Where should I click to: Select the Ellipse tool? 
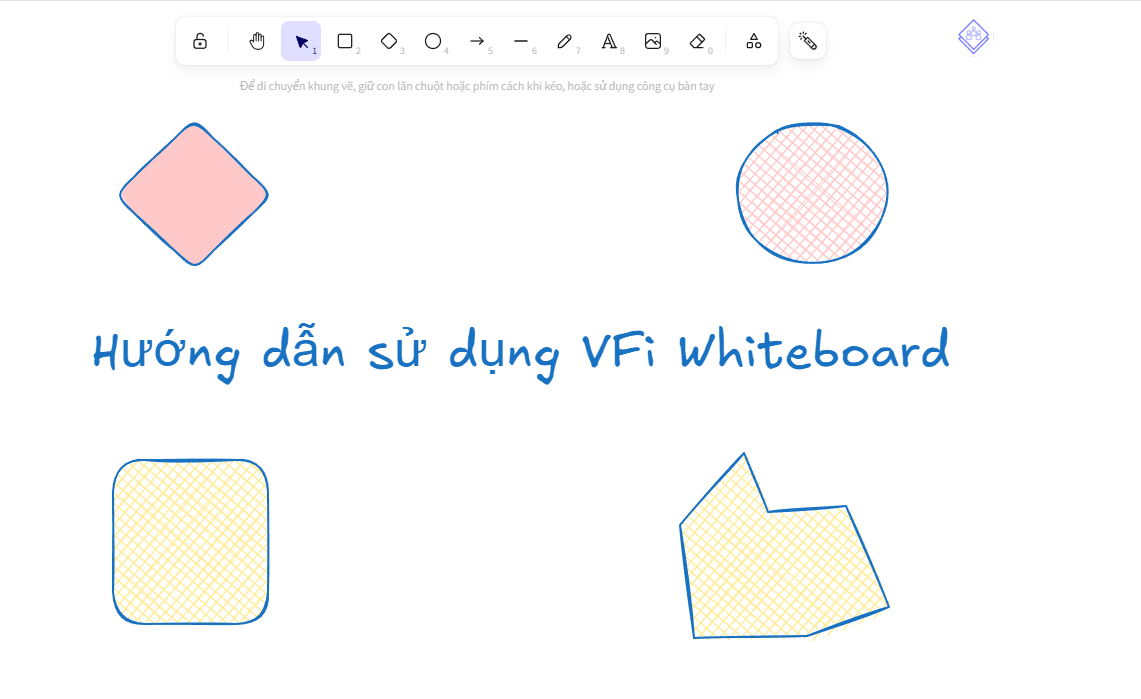pos(433,41)
